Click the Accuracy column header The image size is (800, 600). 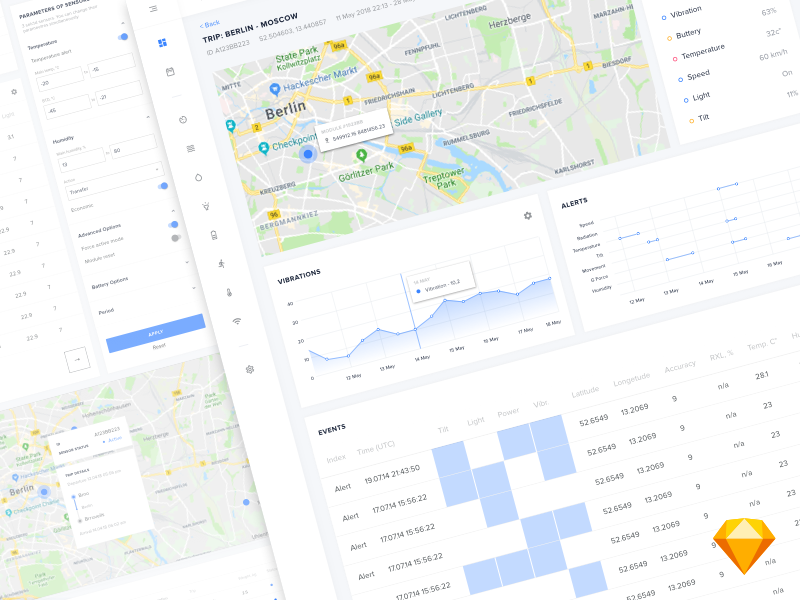[680, 366]
